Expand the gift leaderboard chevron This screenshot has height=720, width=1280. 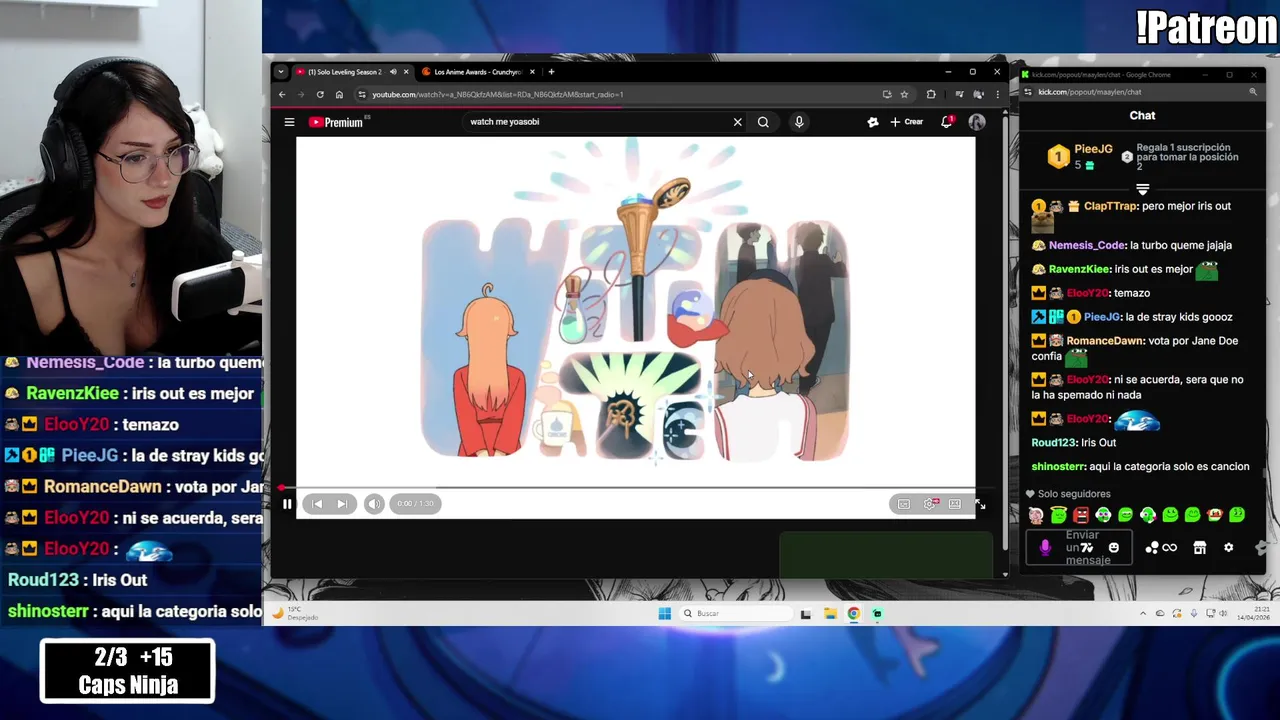pyautogui.click(x=1142, y=188)
